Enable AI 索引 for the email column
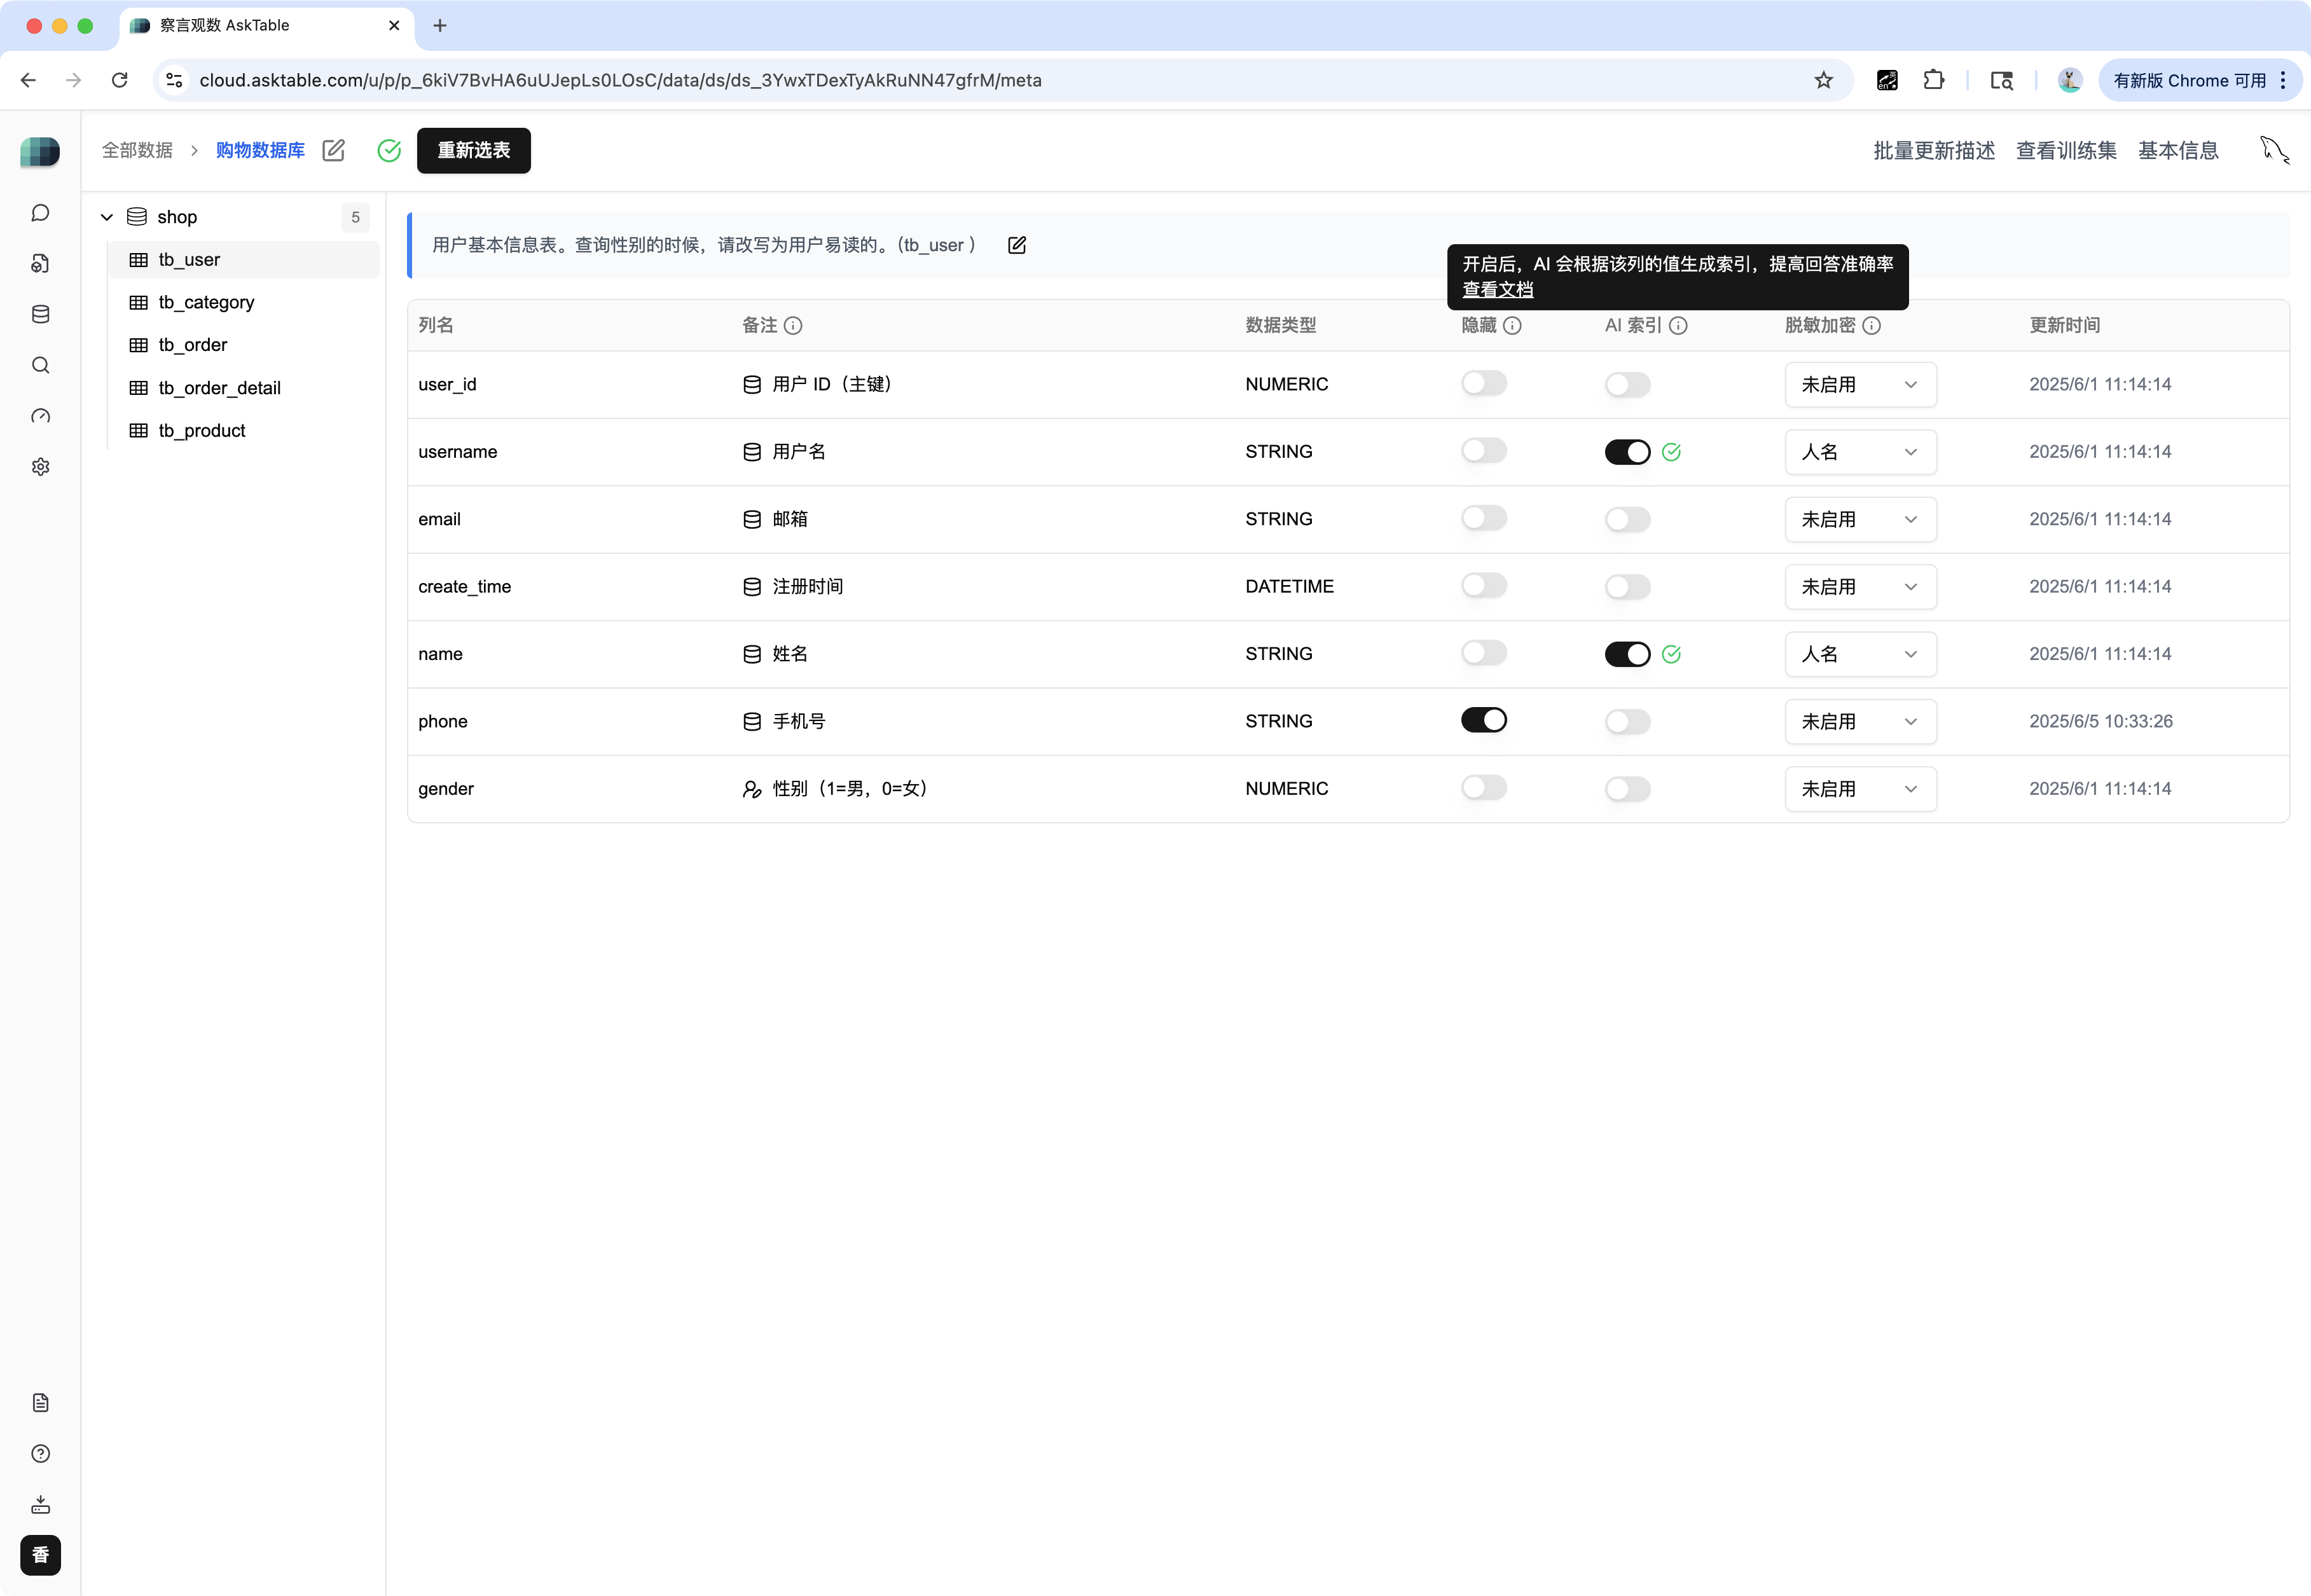 (x=1627, y=518)
